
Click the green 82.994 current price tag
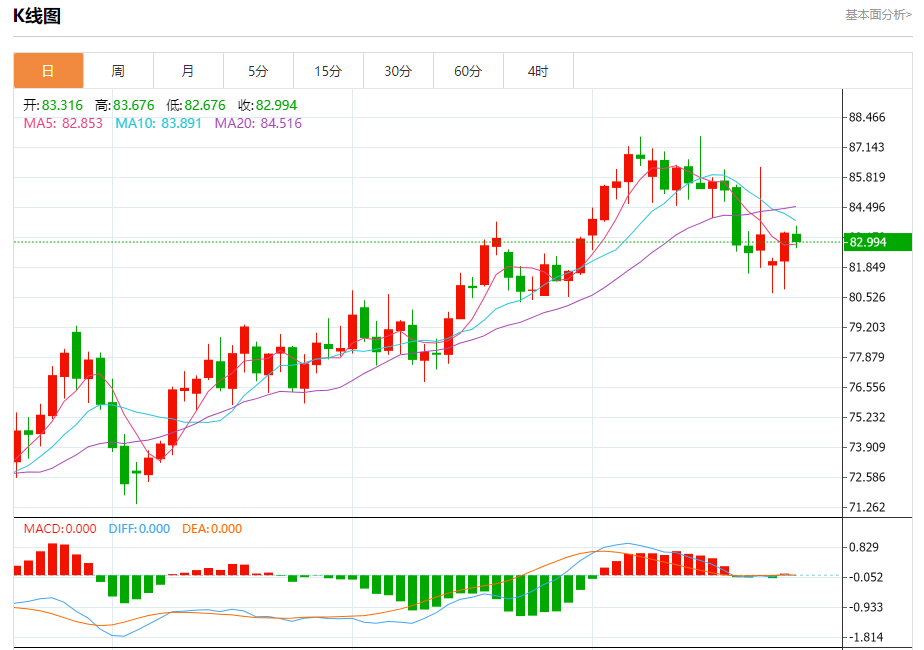(x=878, y=242)
